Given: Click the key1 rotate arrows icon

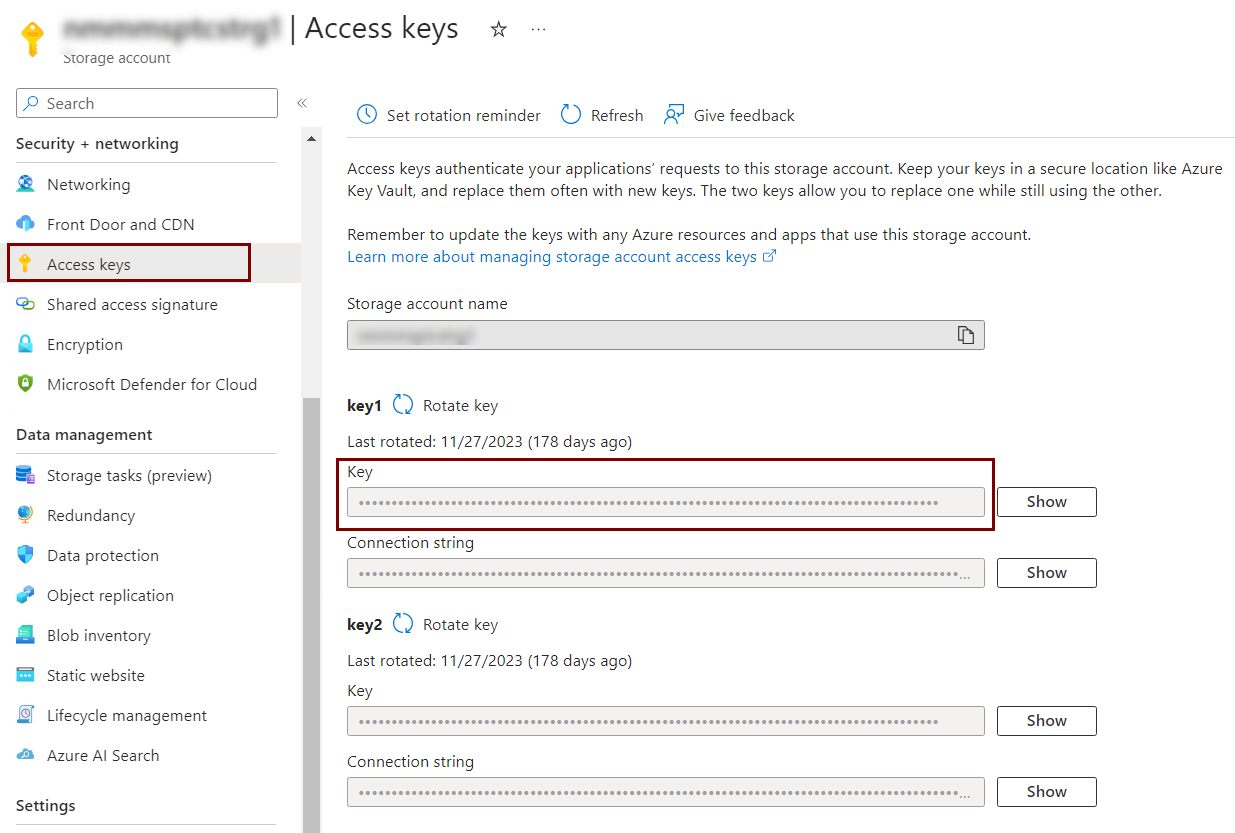Looking at the screenshot, I should click(x=403, y=405).
